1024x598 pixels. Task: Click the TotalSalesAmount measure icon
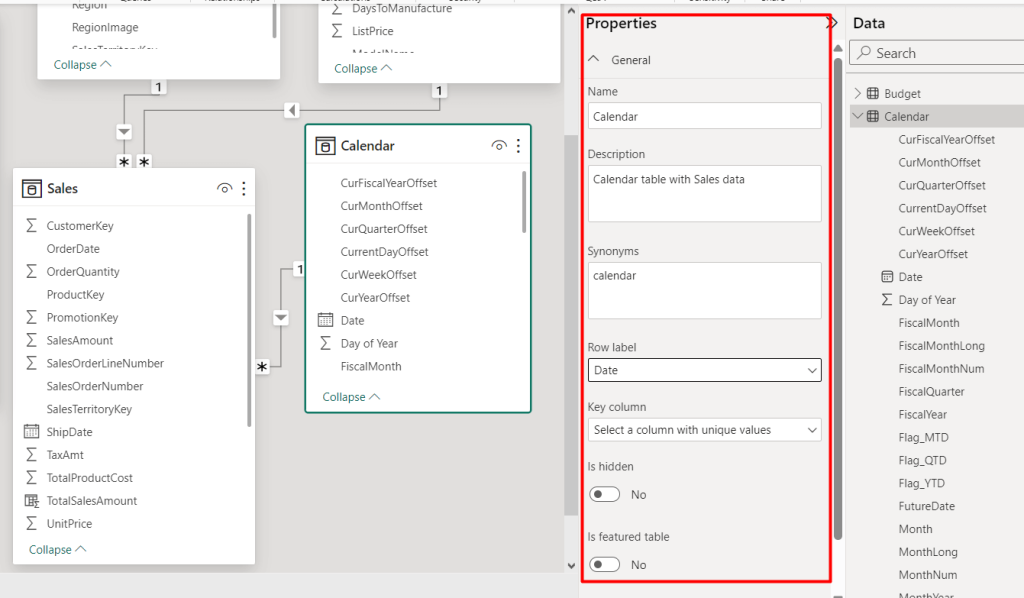(x=31, y=501)
